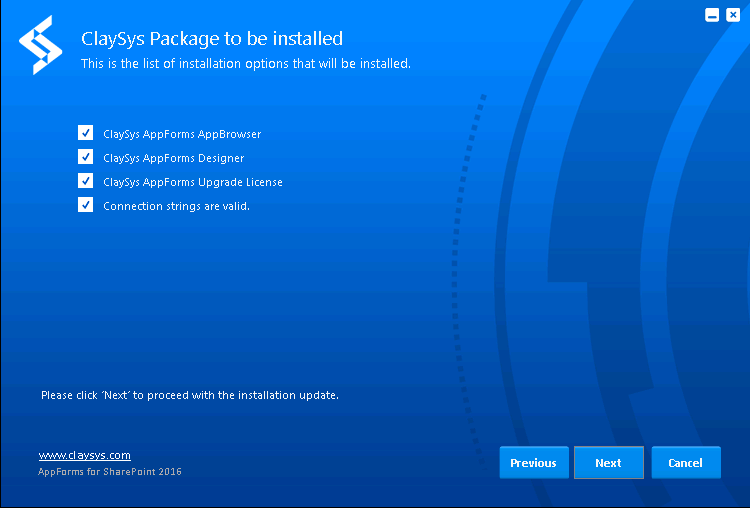Close the installer window
Viewport: 750px width, 508px height.
tap(733, 15)
